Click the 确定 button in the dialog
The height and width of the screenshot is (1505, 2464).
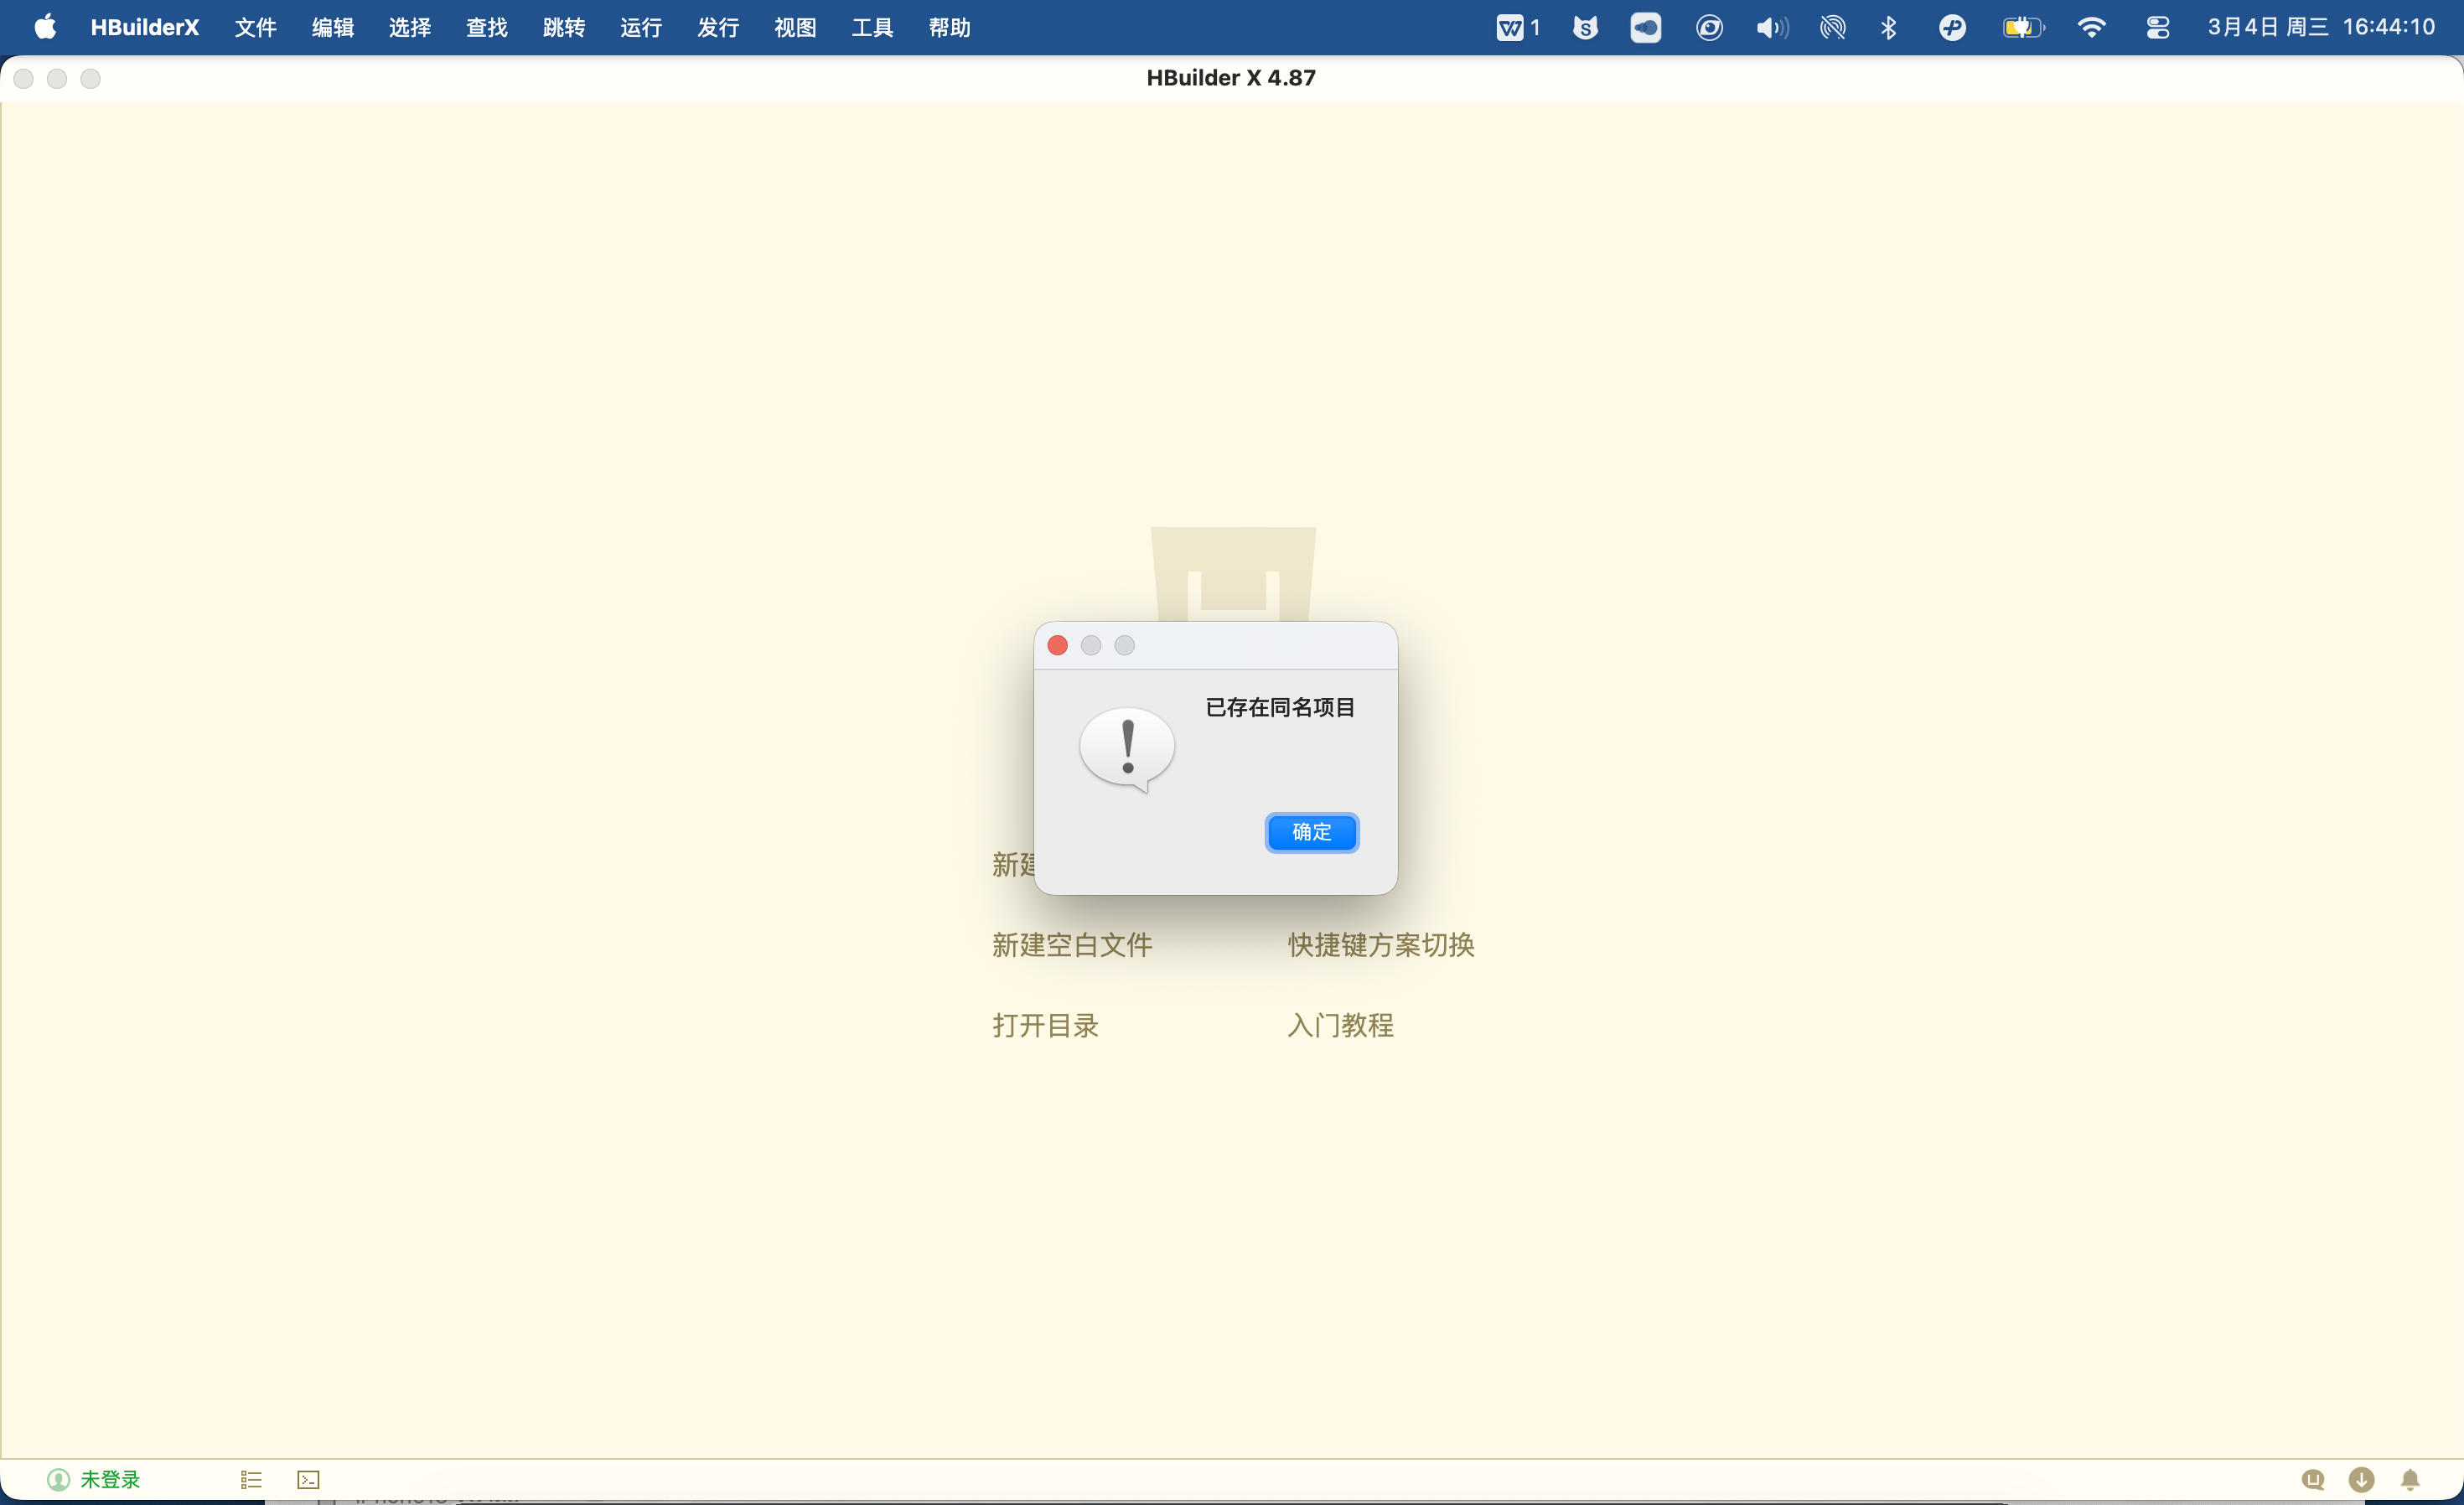1311,832
